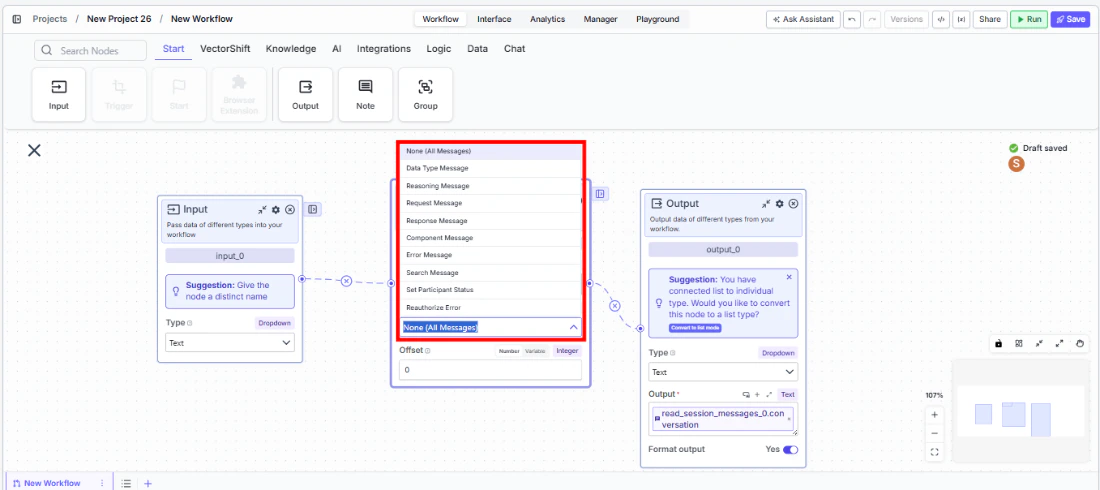Click the auto-layout grid icon
This screenshot has height=490, width=1100.
point(1019,344)
